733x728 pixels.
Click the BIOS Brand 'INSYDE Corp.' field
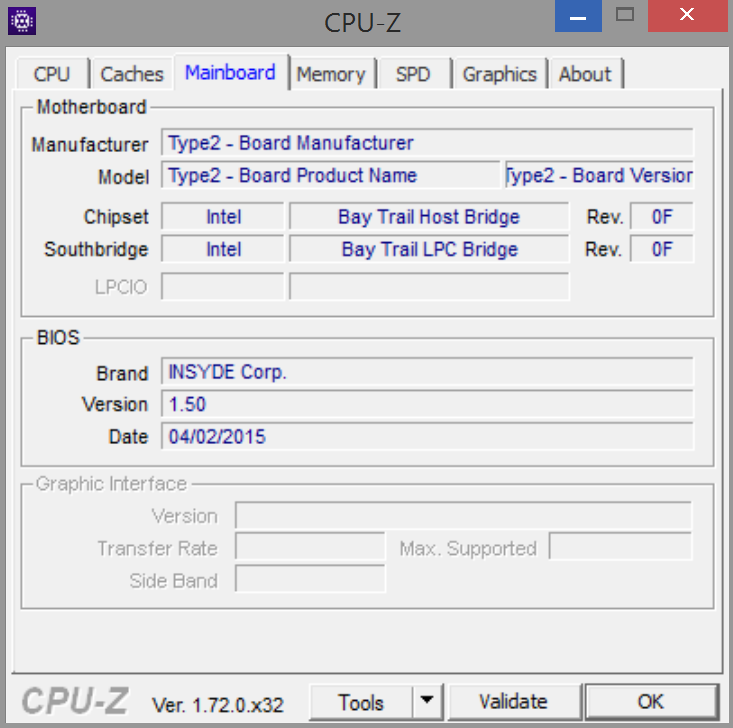tap(427, 372)
